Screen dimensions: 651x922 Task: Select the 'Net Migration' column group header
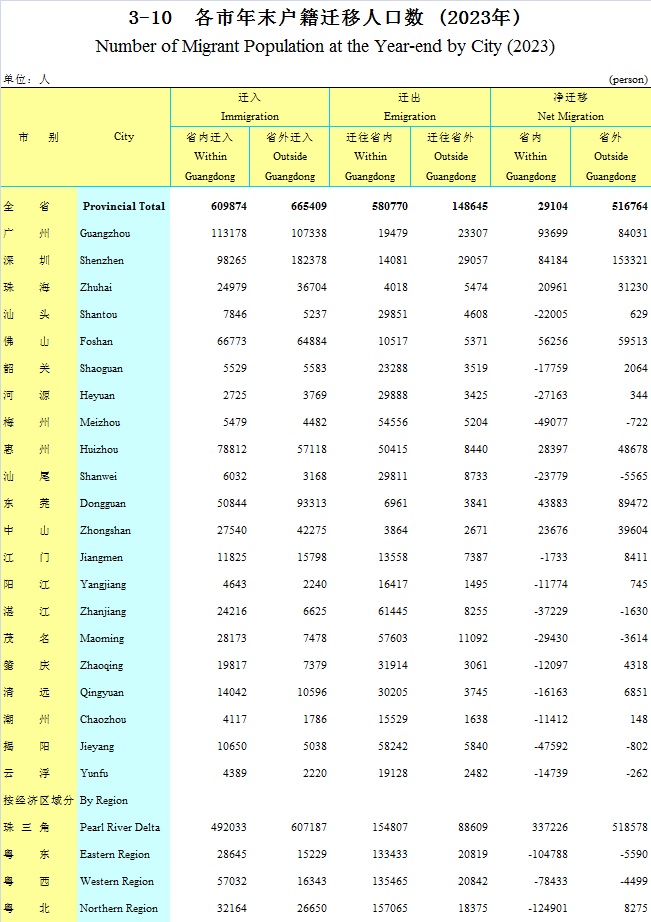[570, 116]
